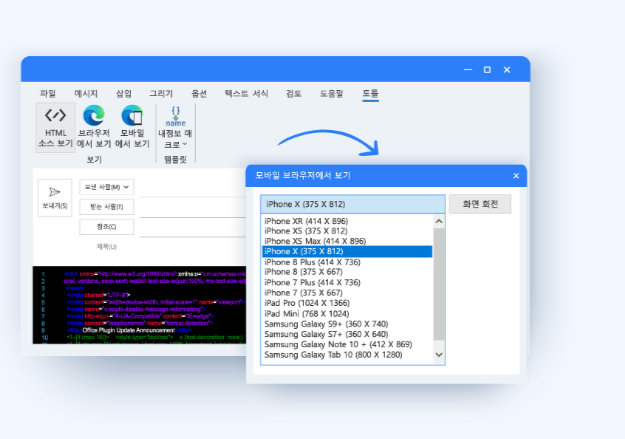
Task: Click the 화면 회전 rotate button
Action: 480,204
